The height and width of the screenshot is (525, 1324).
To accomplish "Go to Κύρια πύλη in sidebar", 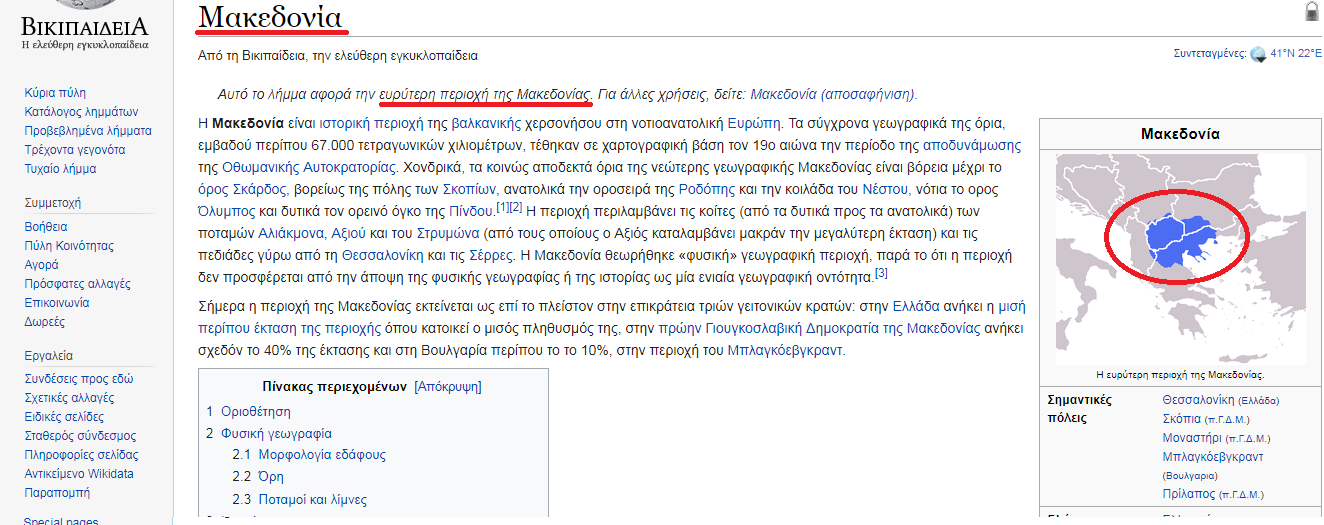I will click(55, 93).
